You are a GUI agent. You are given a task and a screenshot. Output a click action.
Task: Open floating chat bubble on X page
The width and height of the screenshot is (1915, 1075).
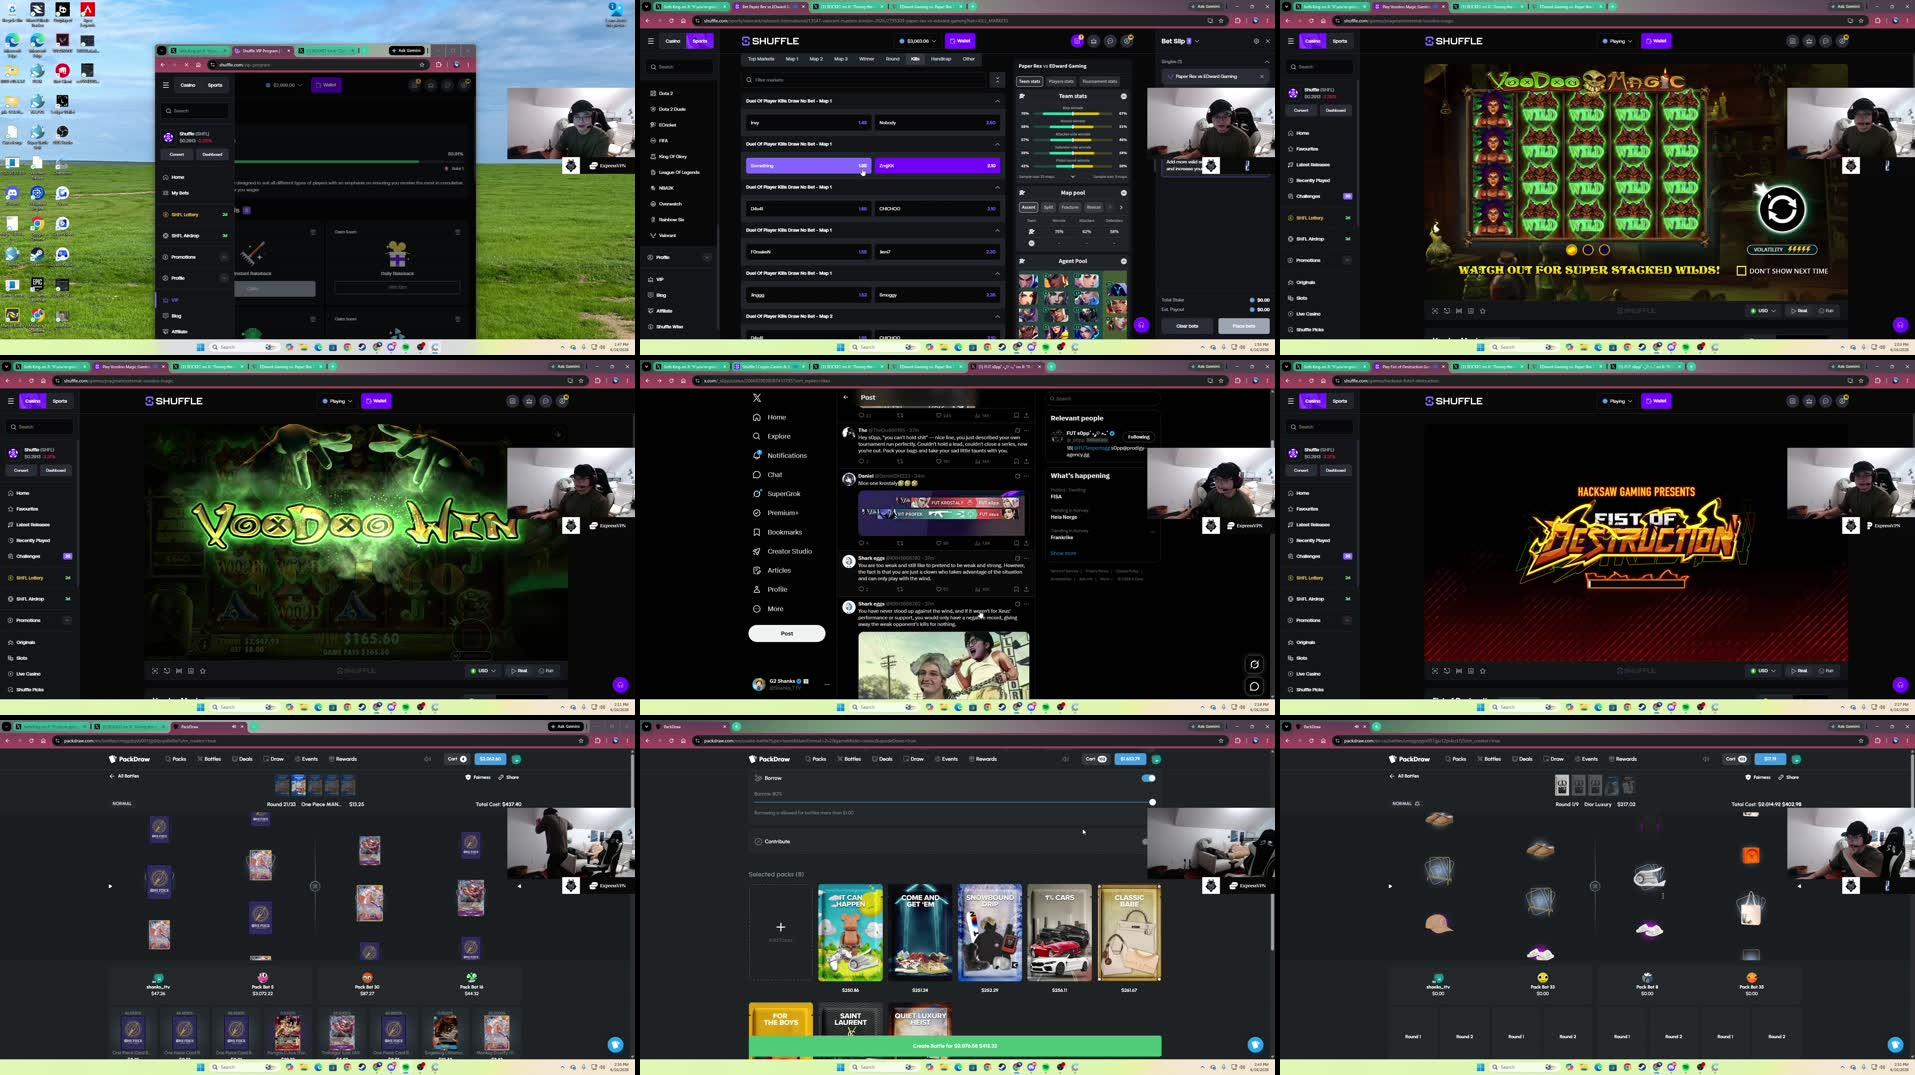(x=1254, y=686)
